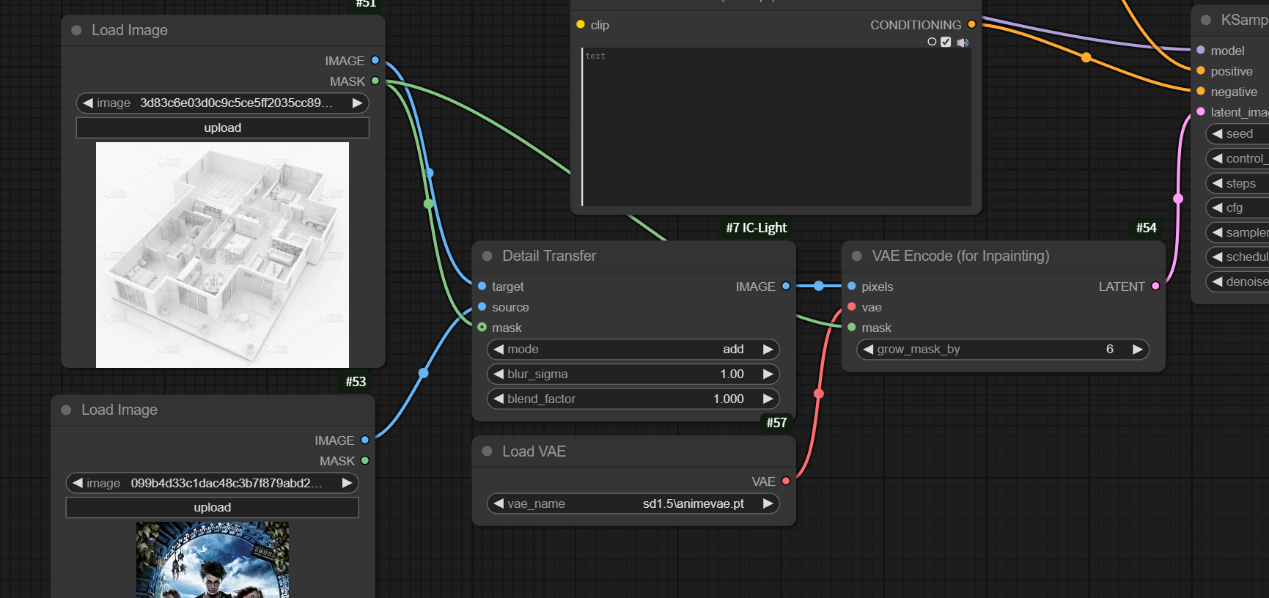Click the speaker icon above the text box

[x=962, y=42]
